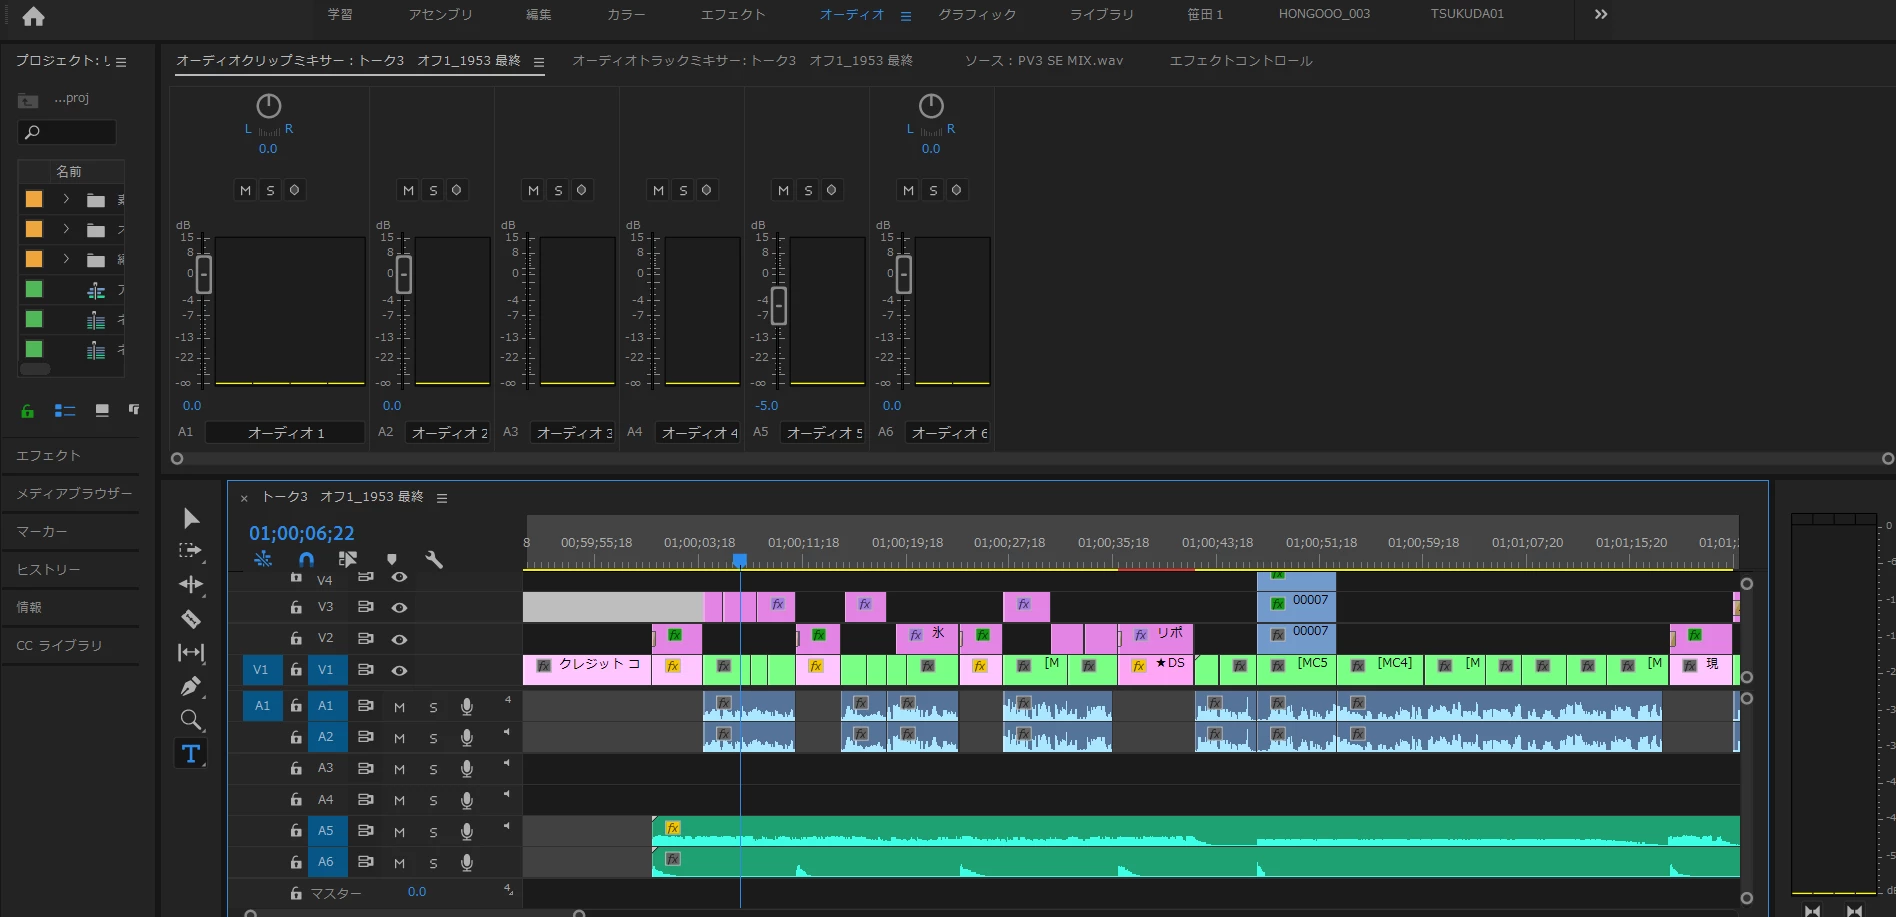
Task: Switch project panel to freeform view
Action: point(134,410)
